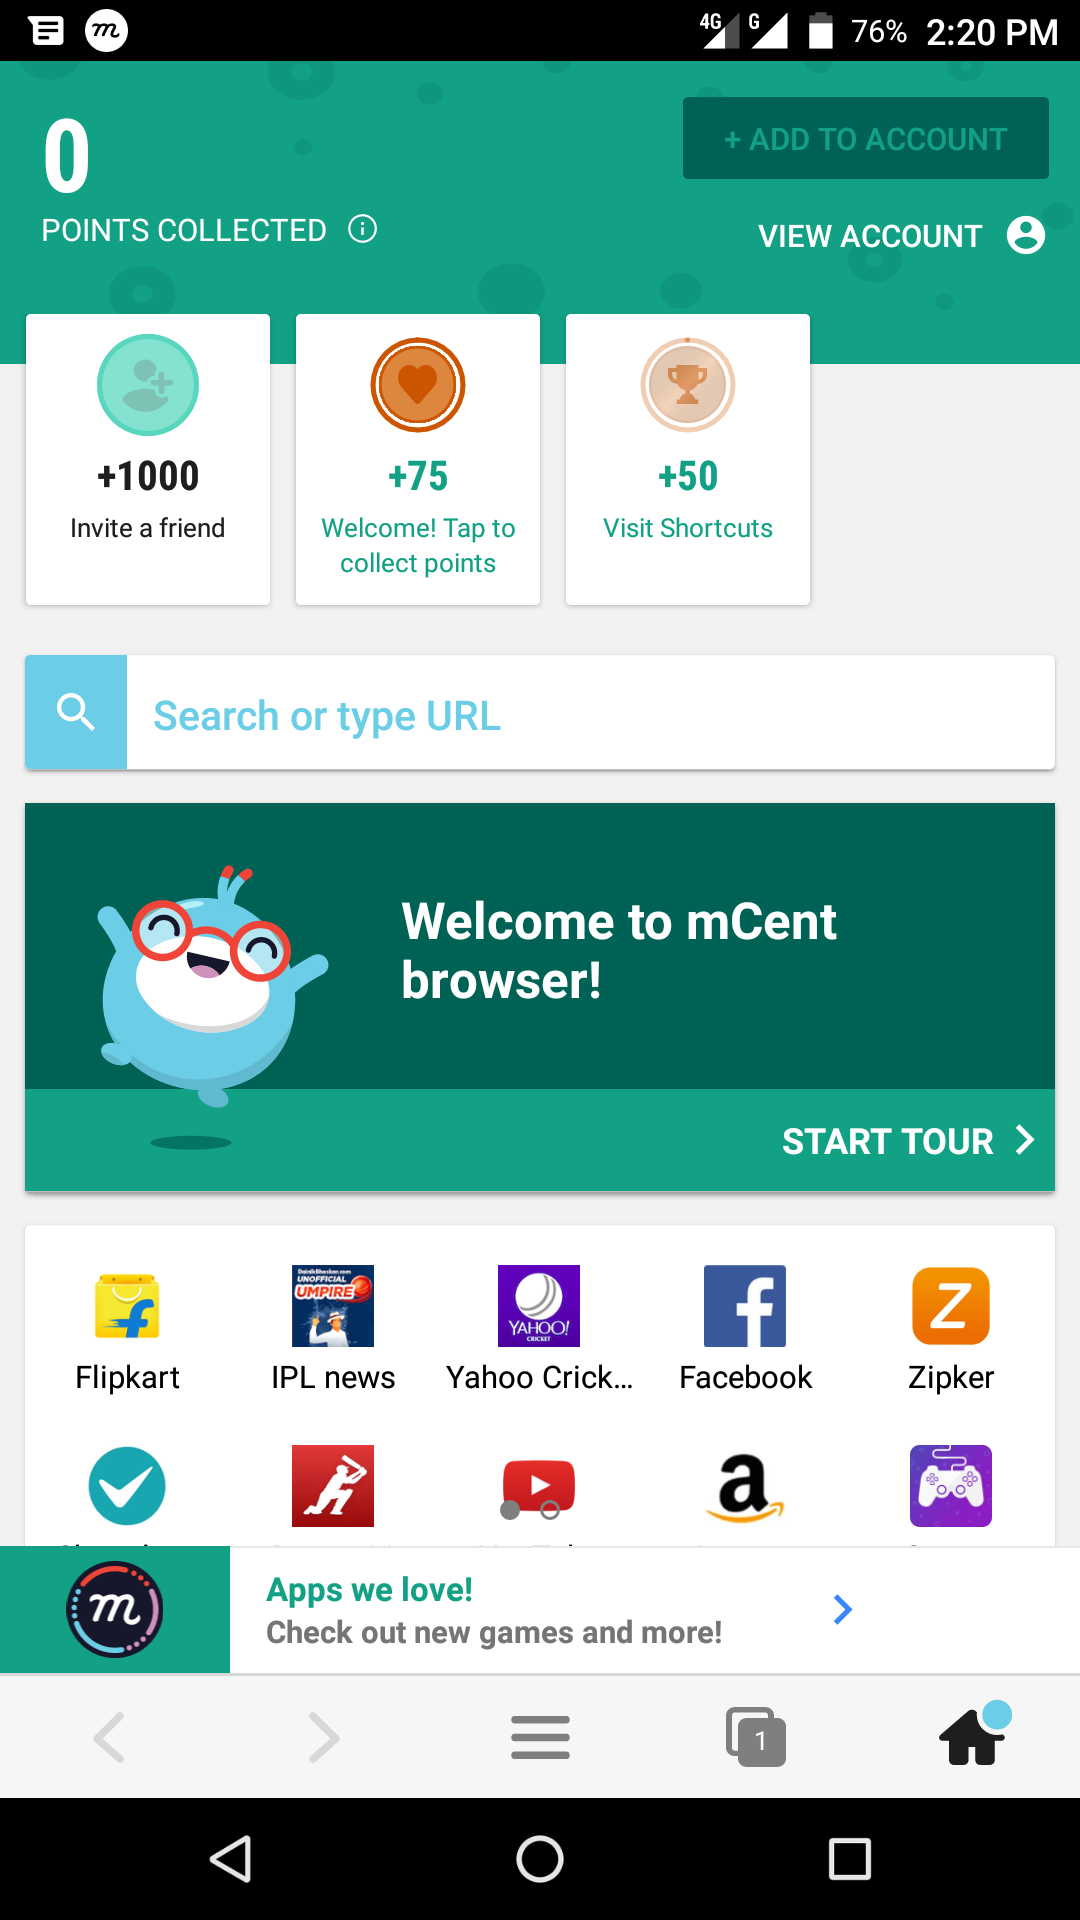Select the +1000 Invite a friend card

[148, 459]
